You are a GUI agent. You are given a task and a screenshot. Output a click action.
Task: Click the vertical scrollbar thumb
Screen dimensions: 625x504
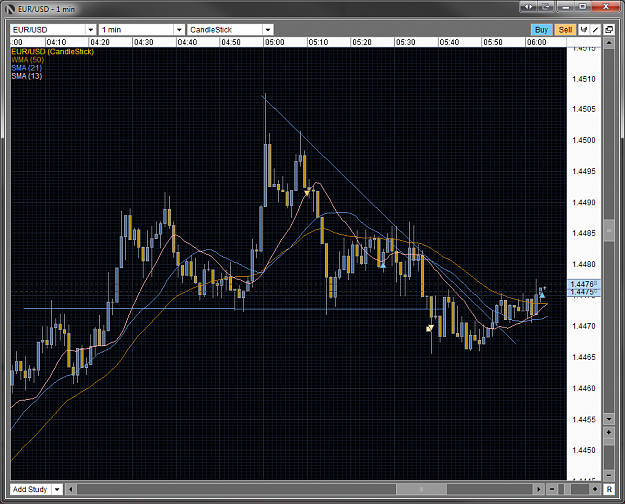pos(609,230)
